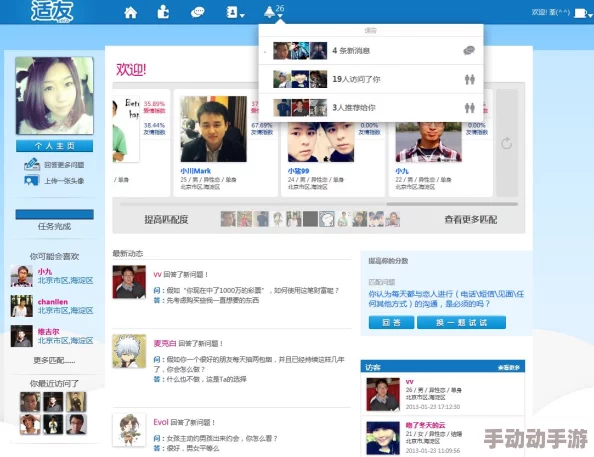Screen dimensions: 594x457
Task: Open vv name link in visitors panel
Action: [410, 382]
